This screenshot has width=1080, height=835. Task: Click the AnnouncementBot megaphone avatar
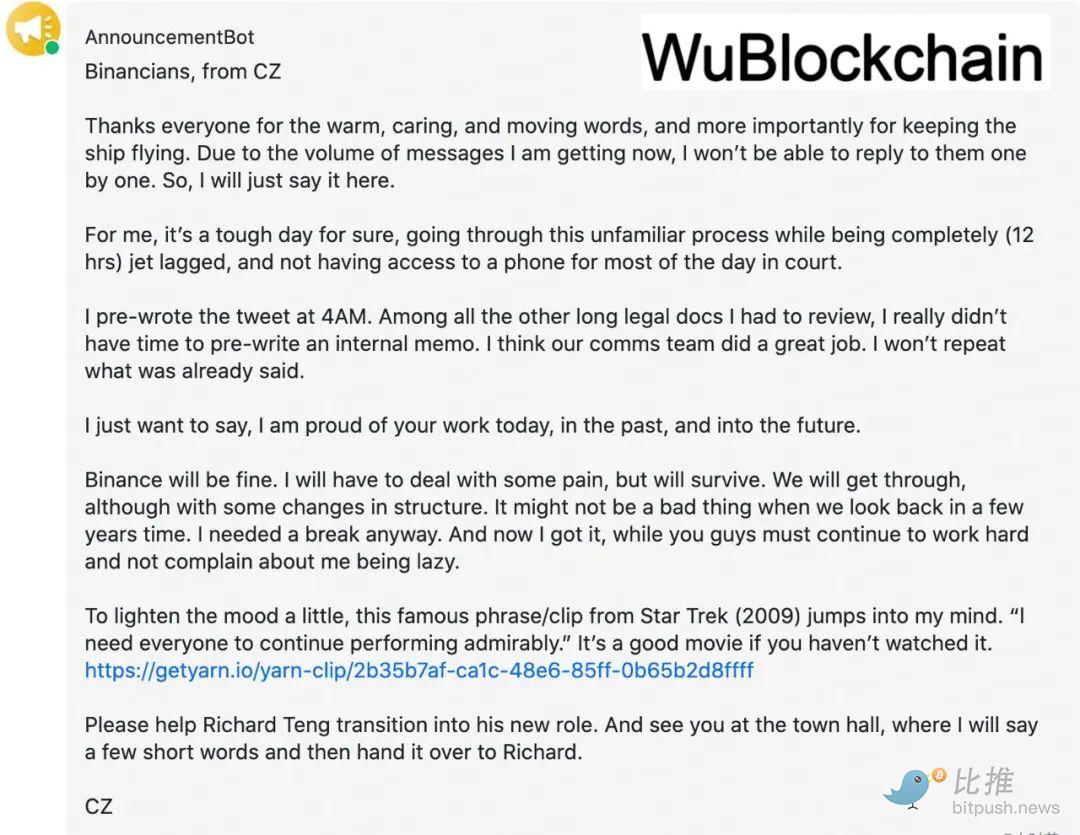[33, 30]
